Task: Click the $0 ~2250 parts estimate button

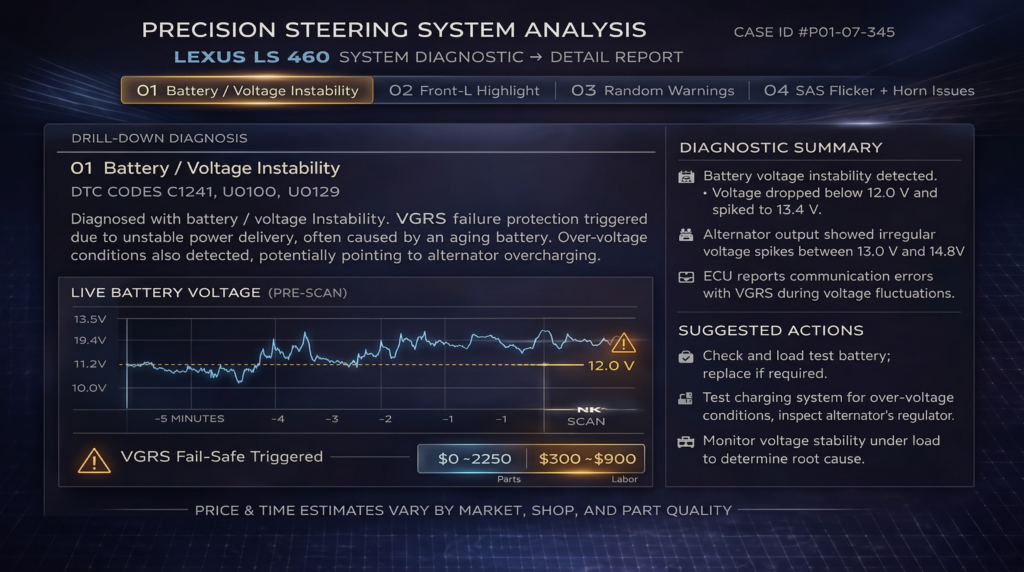Action: point(474,459)
